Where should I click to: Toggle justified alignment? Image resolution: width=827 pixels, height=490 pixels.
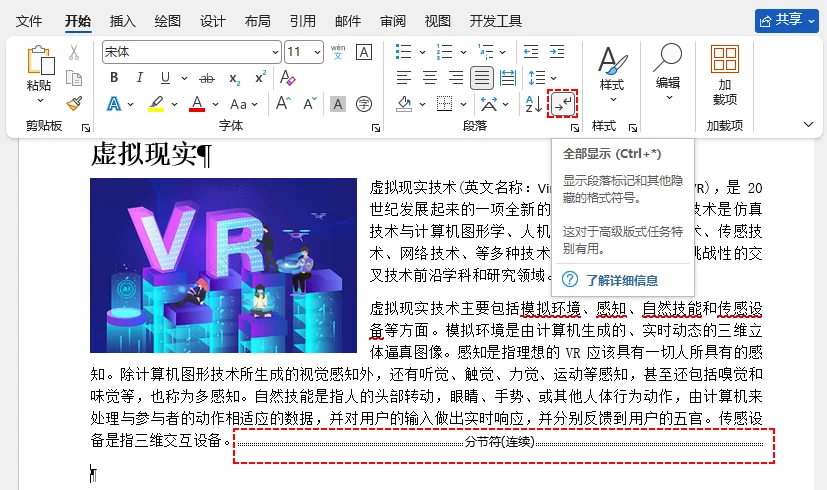(x=482, y=78)
